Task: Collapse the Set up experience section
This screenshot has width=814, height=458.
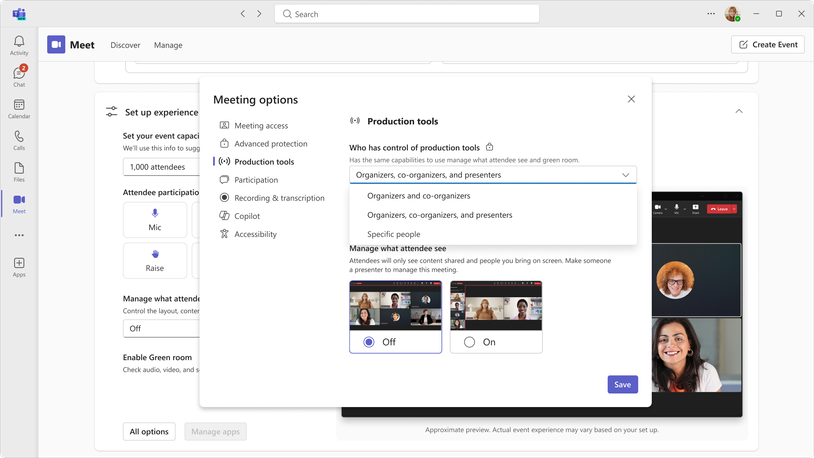Action: coord(739,111)
